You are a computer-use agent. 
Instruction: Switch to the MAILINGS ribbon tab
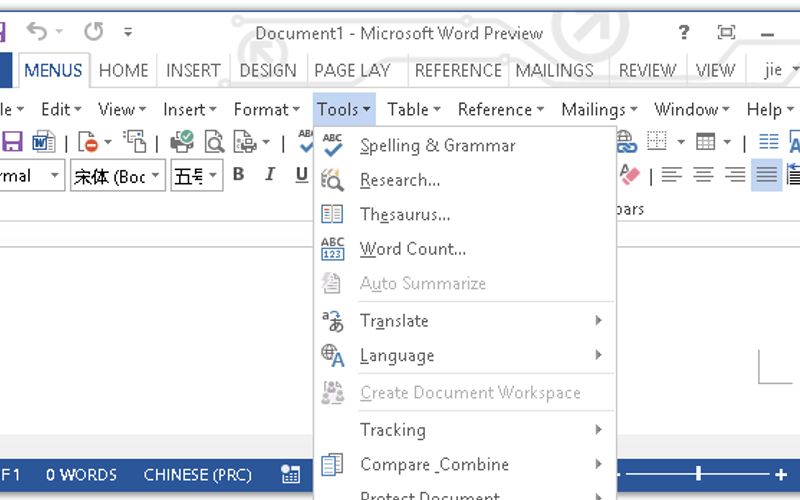pos(555,70)
